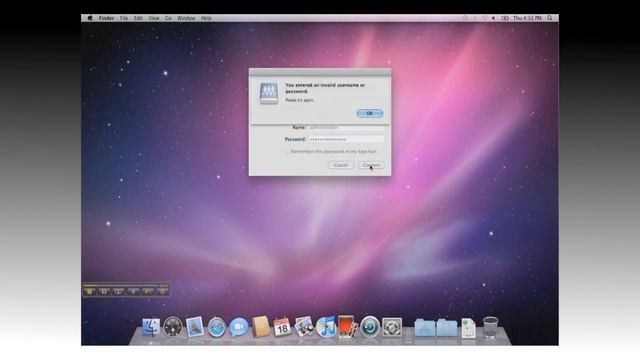Screen dimensions: 640x360
Task: Click OK in the invalid password alert
Action: pyautogui.click(x=370, y=113)
